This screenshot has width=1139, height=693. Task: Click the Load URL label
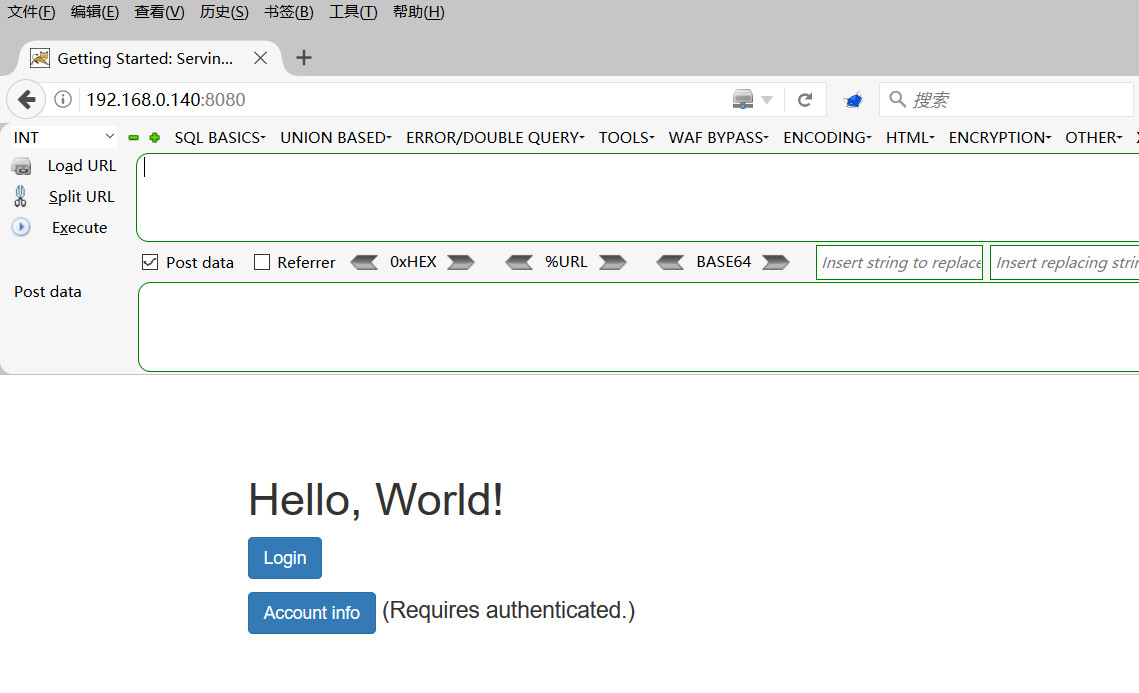point(81,166)
